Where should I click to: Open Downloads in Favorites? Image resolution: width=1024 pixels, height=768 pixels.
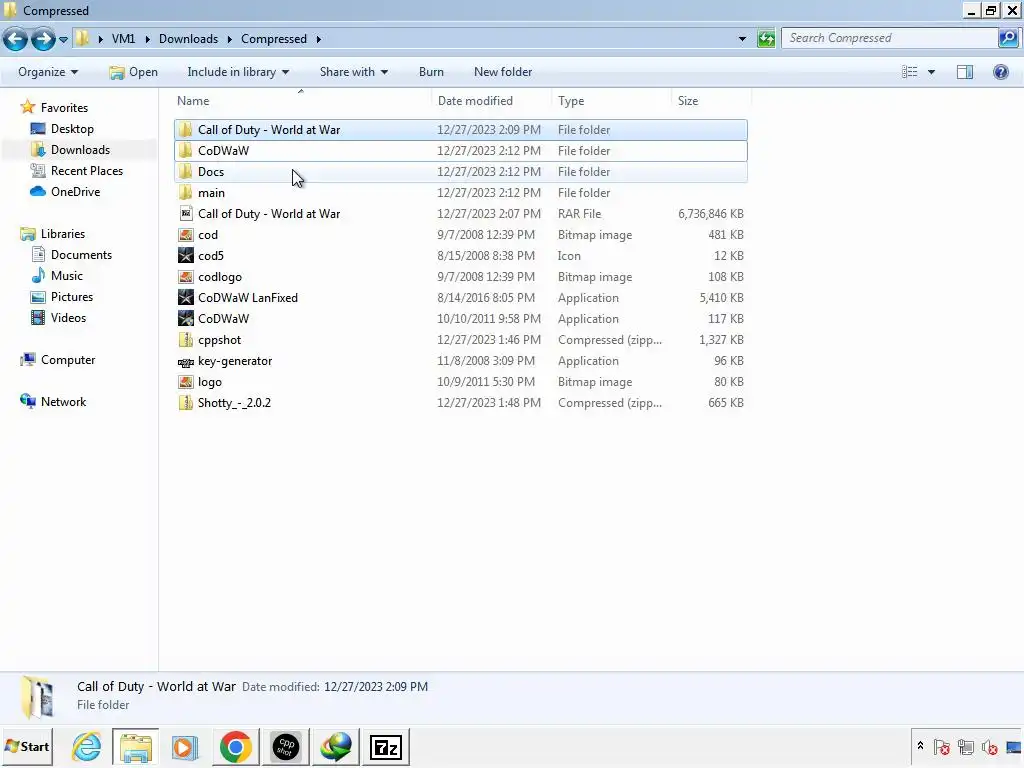(x=80, y=150)
